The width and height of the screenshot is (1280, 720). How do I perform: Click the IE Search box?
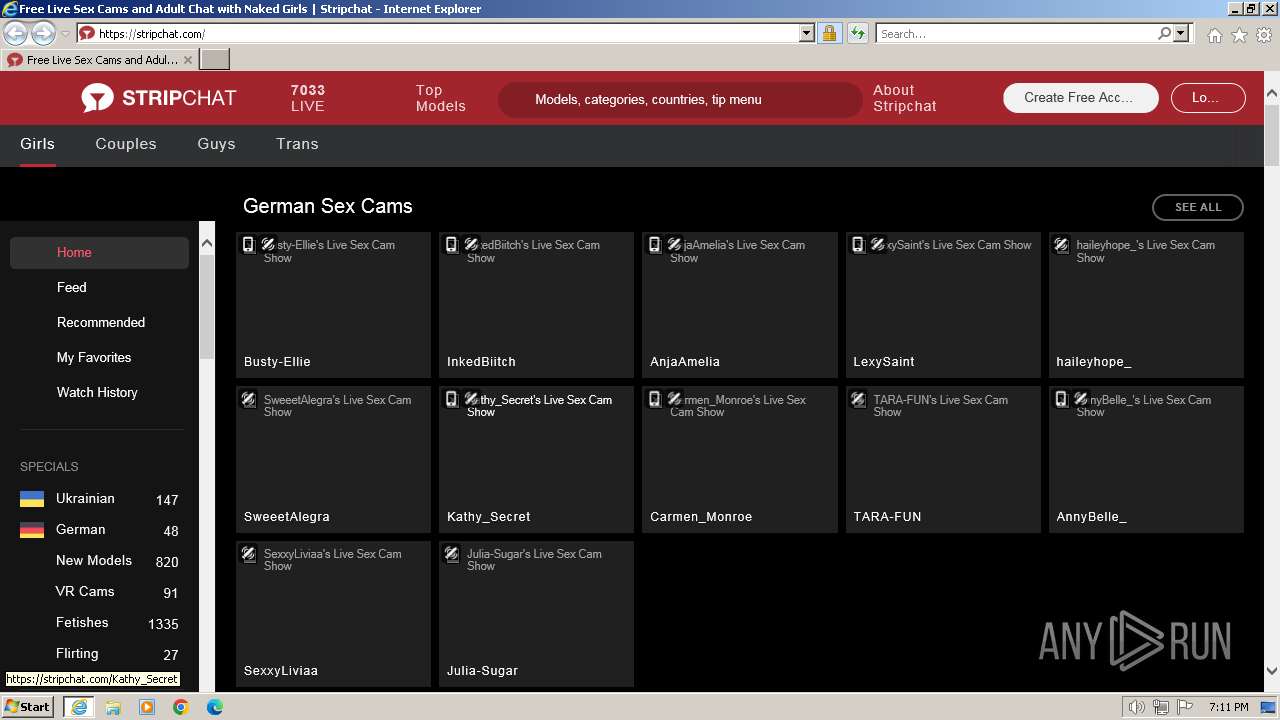(x=1017, y=33)
